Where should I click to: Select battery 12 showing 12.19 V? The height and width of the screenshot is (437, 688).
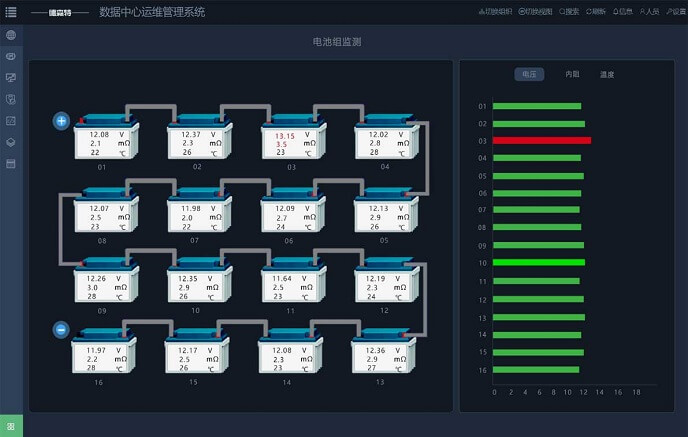pyautogui.click(x=387, y=281)
